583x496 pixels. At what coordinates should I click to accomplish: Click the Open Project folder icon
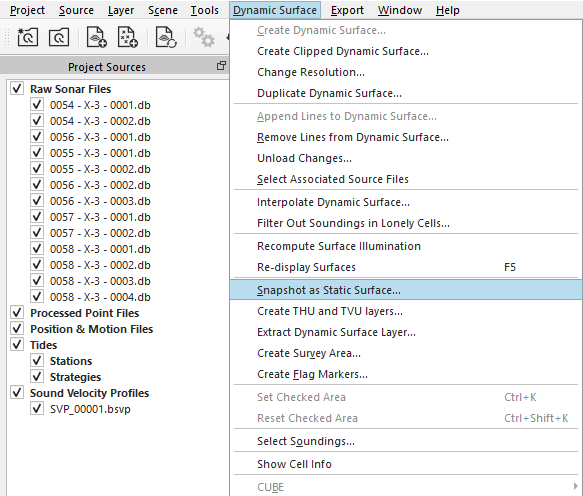(x=59, y=37)
